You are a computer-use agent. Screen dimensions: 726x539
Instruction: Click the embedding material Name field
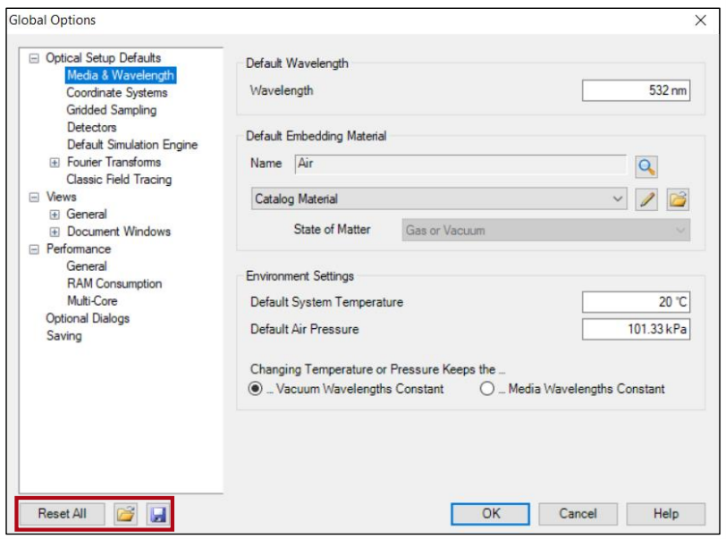point(460,164)
